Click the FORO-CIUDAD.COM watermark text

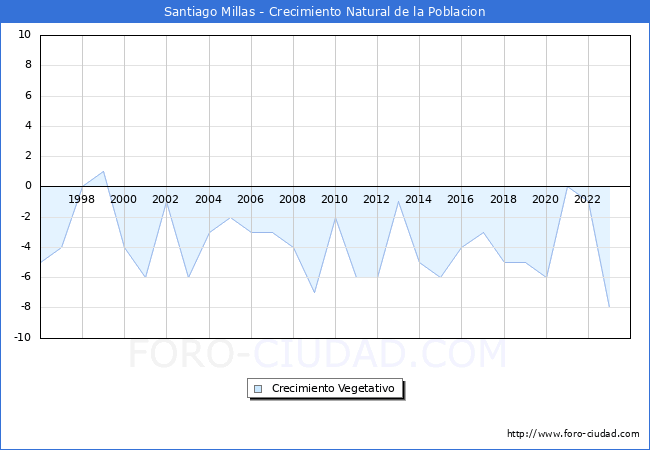[x=317, y=355]
